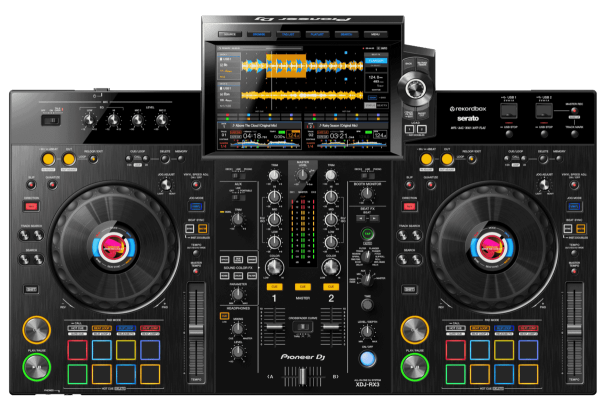Tap the Rainy Season (Original Mix) track title

point(339,125)
